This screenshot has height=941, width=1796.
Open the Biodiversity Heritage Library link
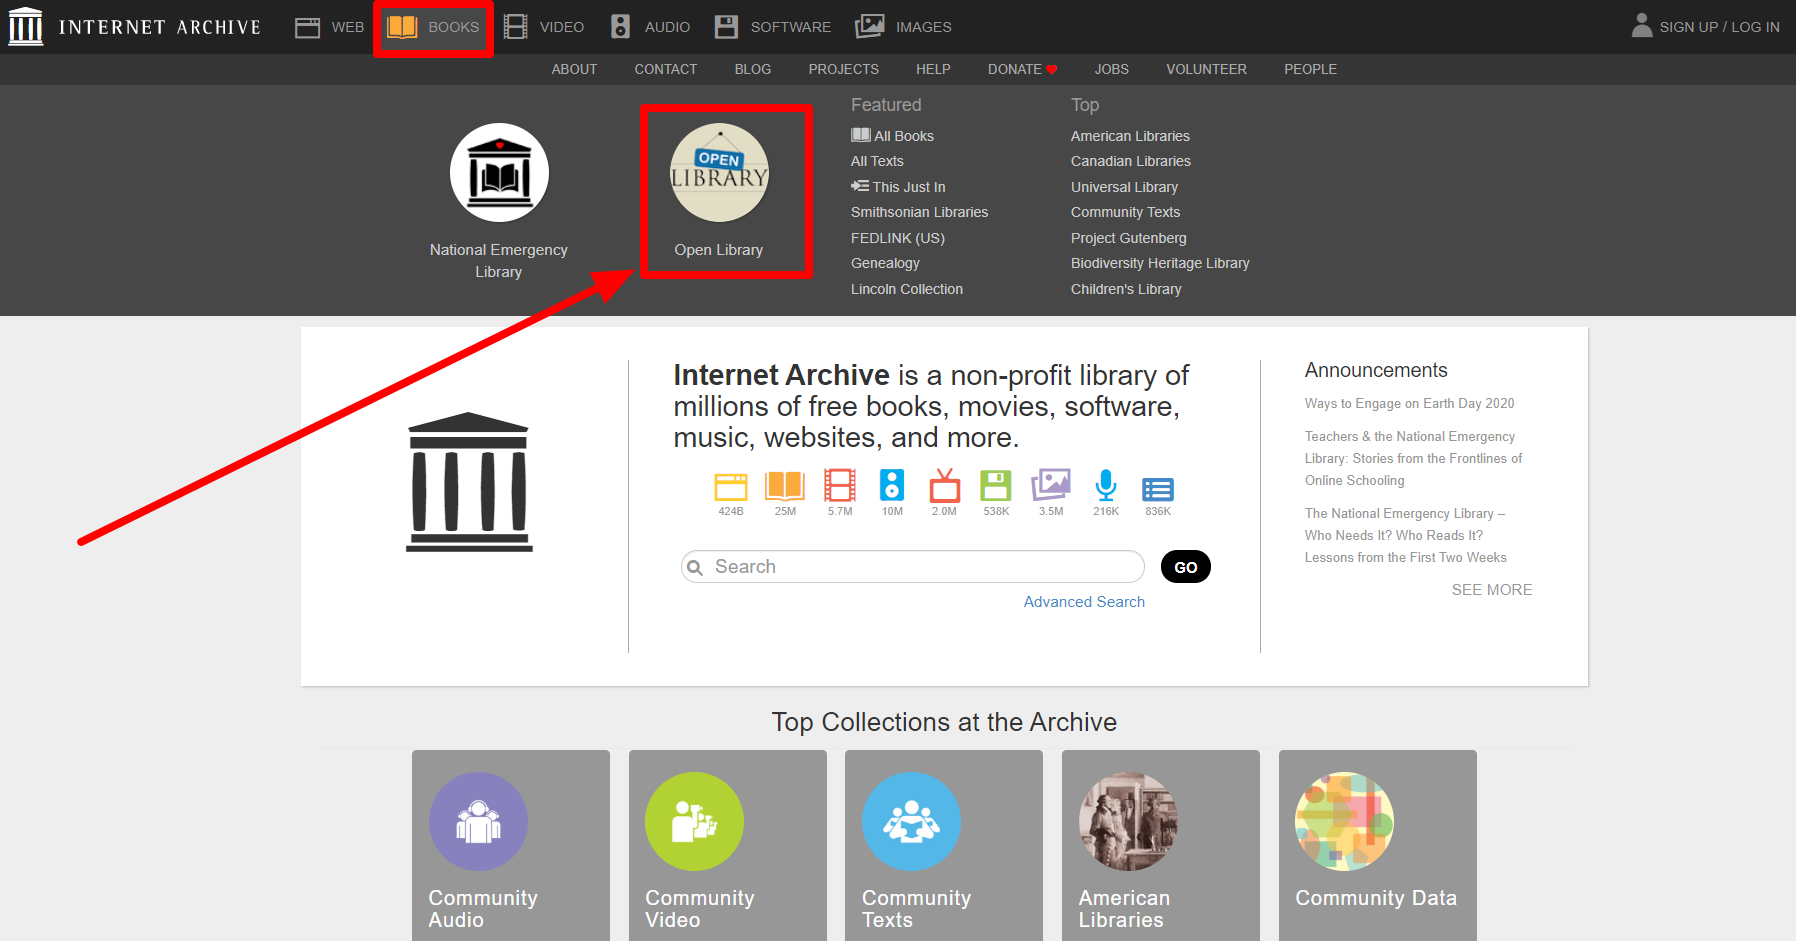1160,263
